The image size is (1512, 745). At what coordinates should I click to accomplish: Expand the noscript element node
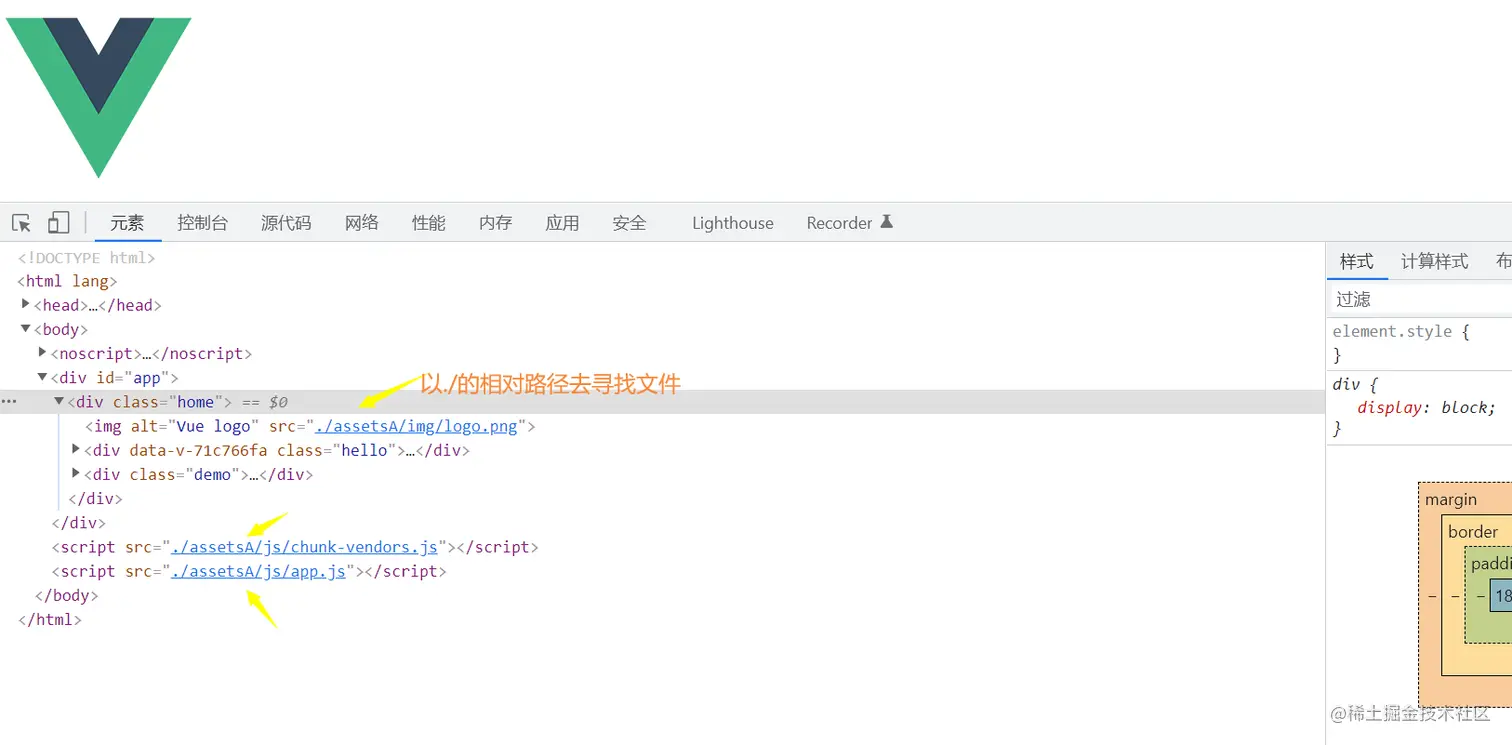click(x=43, y=352)
